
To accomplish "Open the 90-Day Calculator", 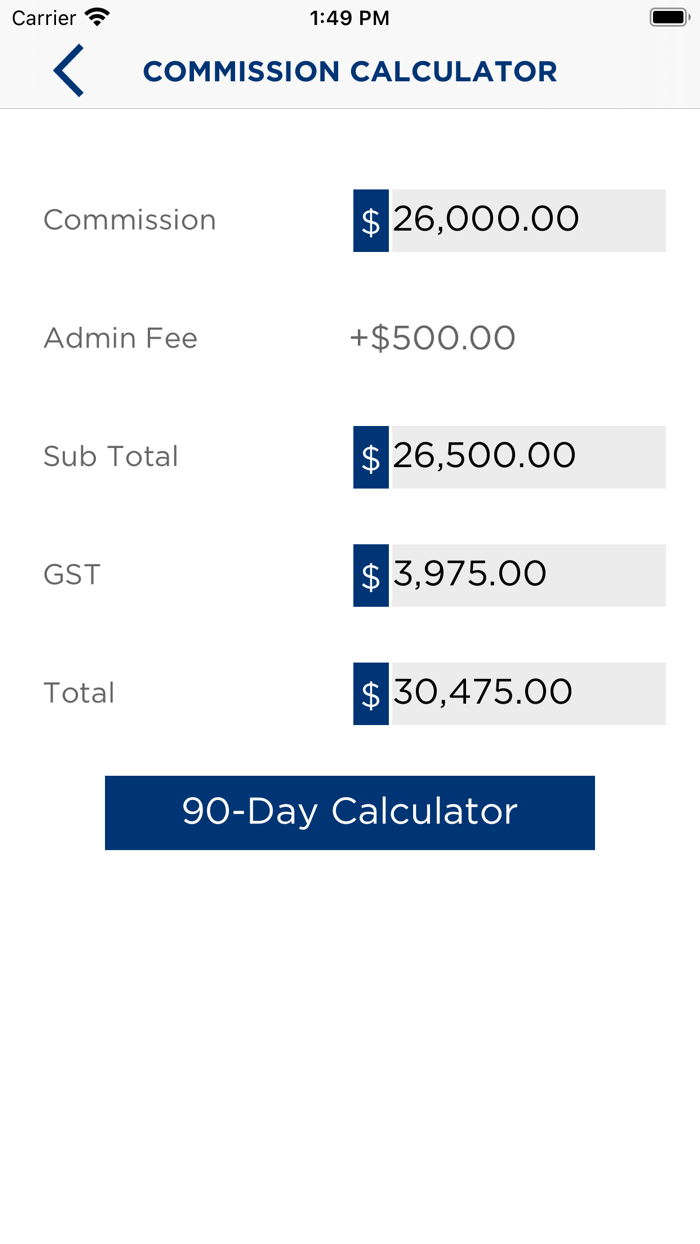I will pyautogui.click(x=349, y=812).
